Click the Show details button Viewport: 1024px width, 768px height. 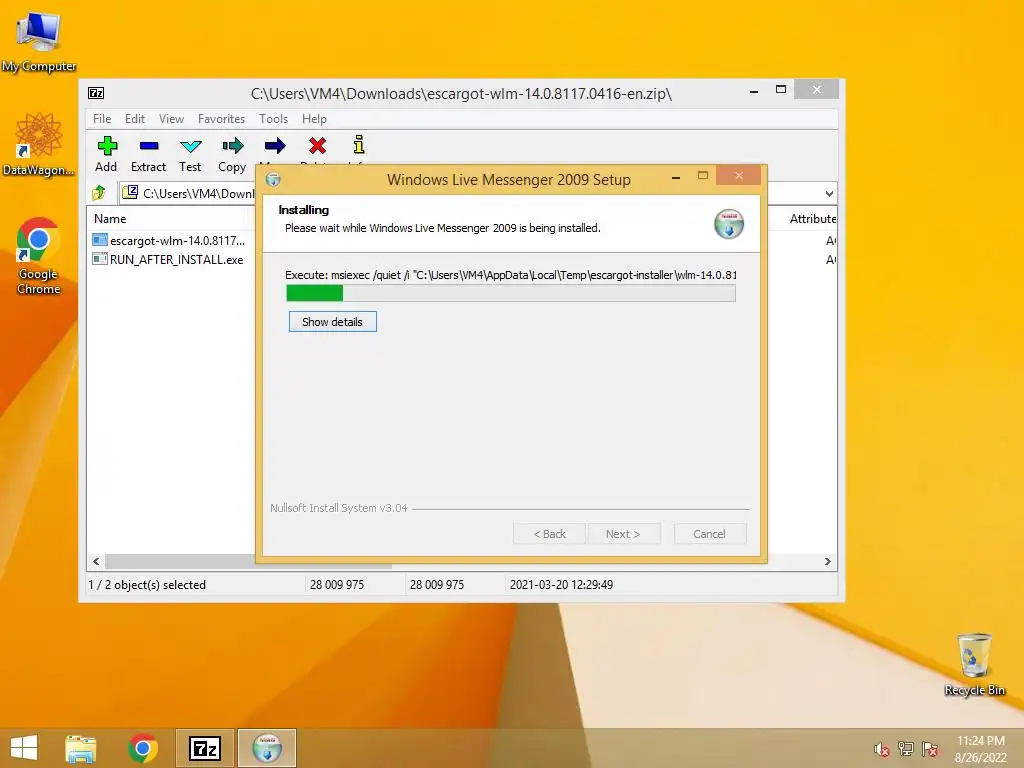(x=332, y=321)
